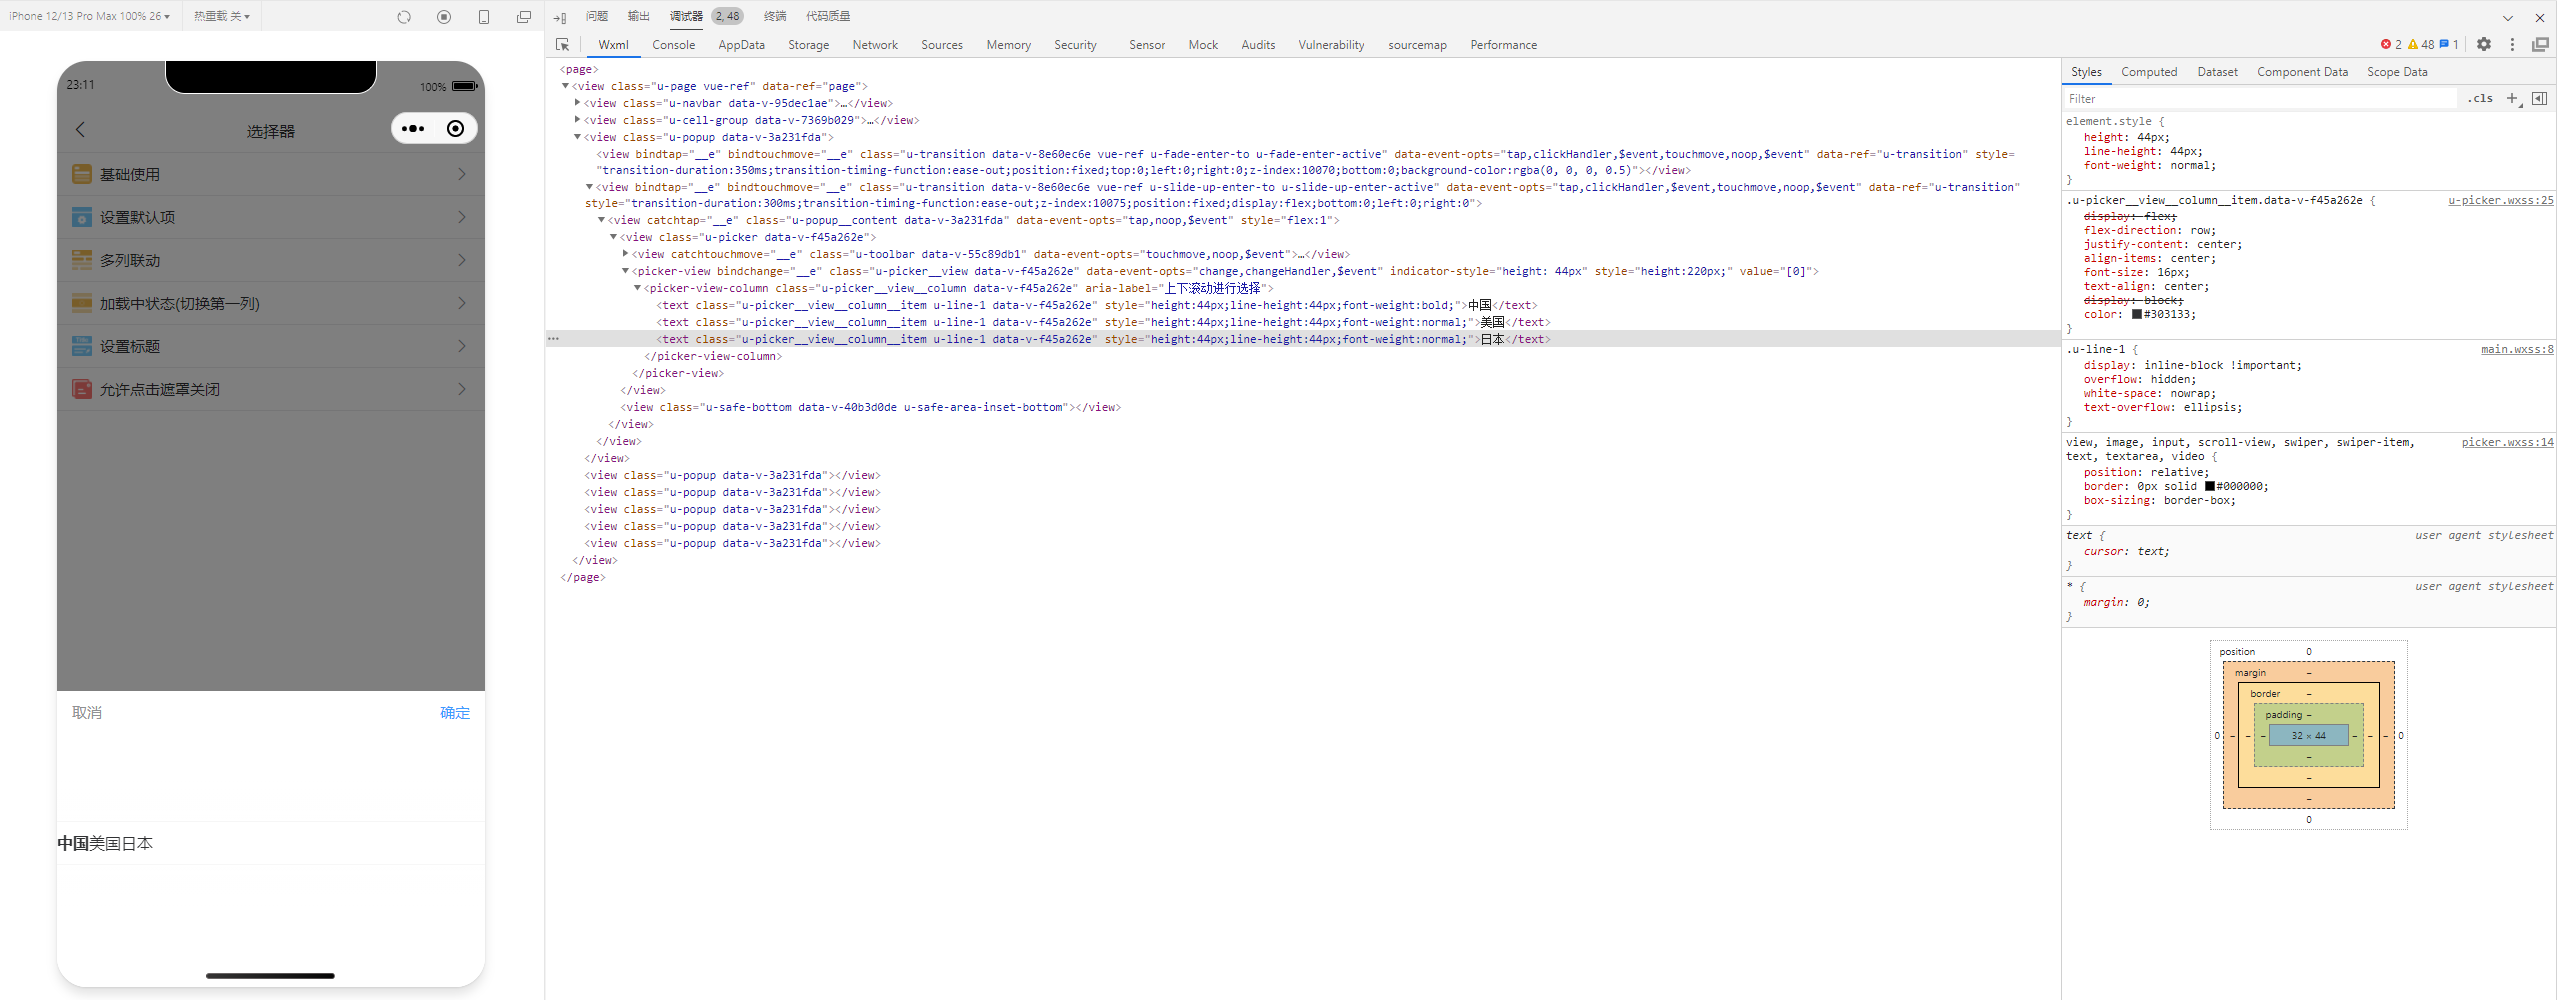The height and width of the screenshot is (1000, 2557).
Task: Switch to the Computed styles tab
Action: (x=2149, y=72)
